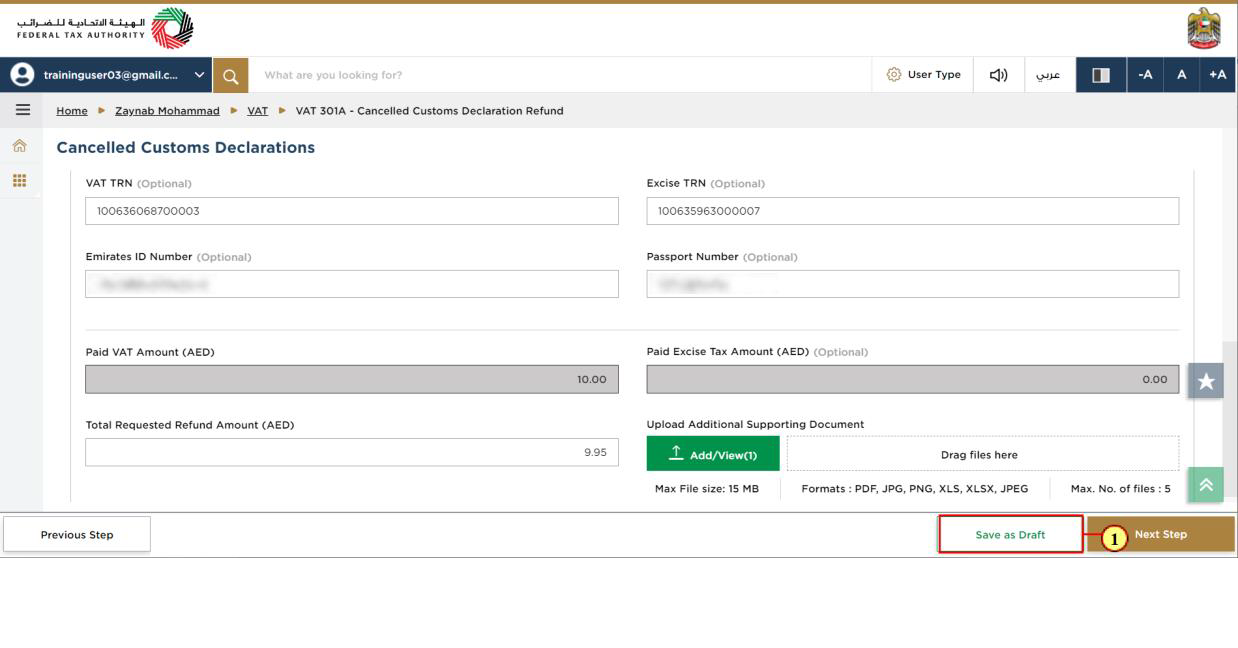Click the Add/View(1) upload button
This screenshot has height=648, width=1238.
coord(713,454)
